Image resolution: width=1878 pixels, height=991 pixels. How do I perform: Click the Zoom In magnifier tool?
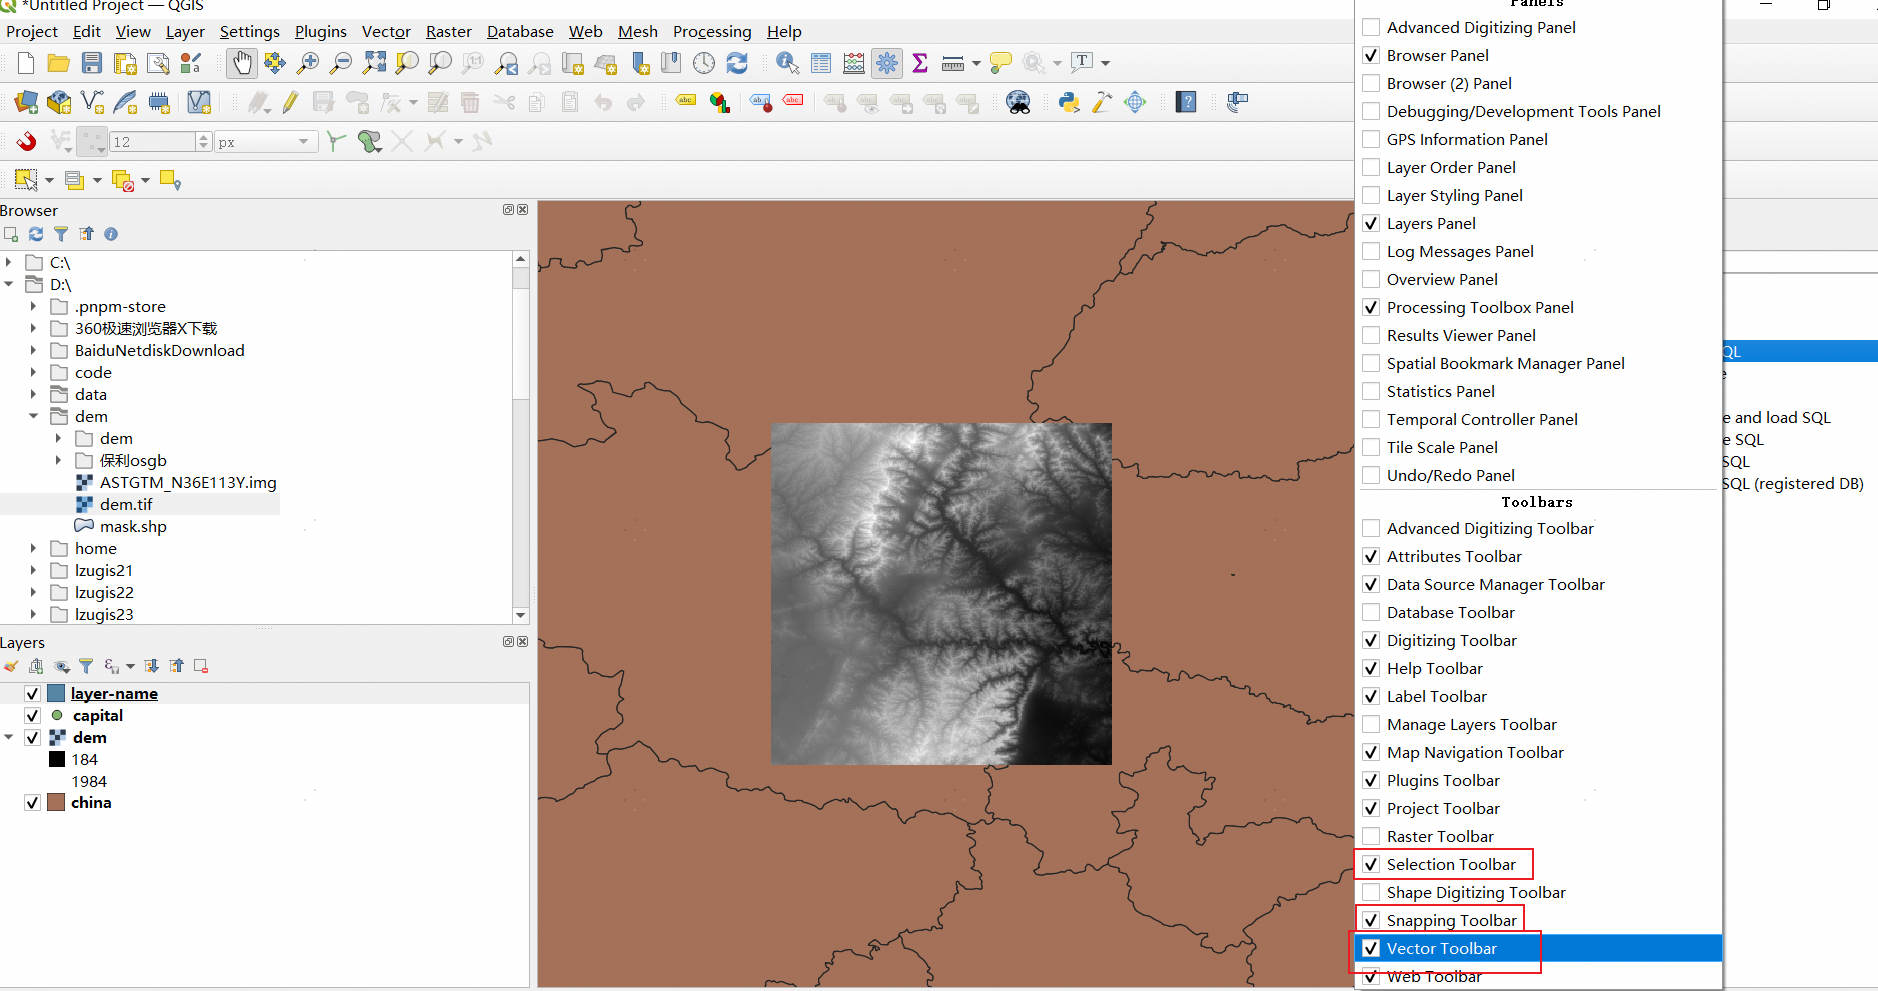308,63
